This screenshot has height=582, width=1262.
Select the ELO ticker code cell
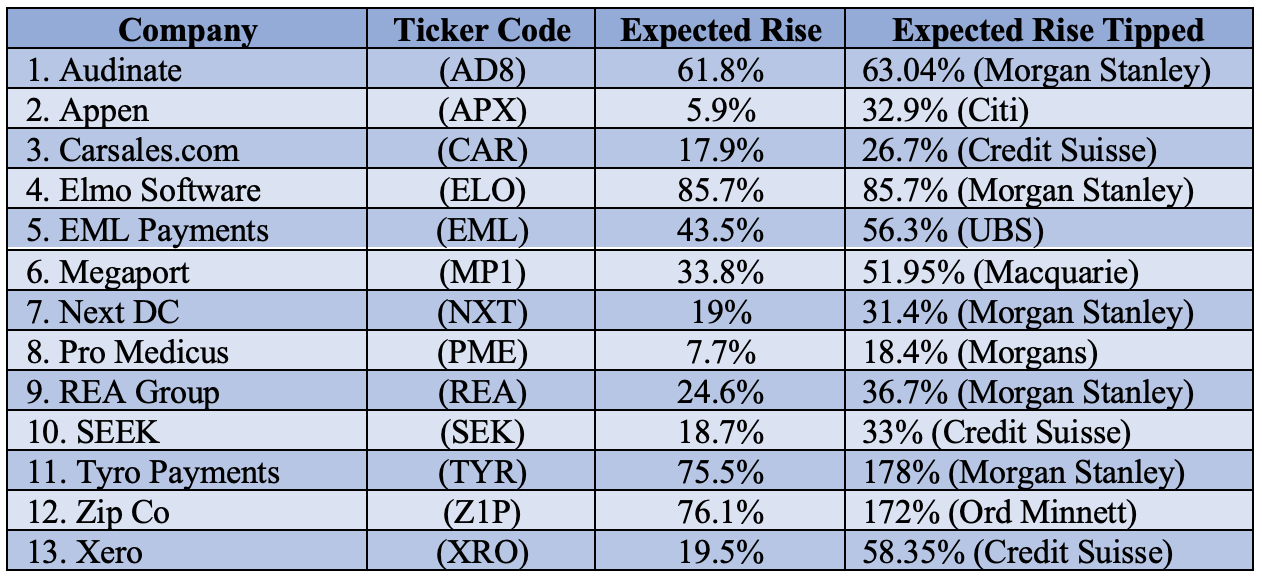click(x=482, y=190)
